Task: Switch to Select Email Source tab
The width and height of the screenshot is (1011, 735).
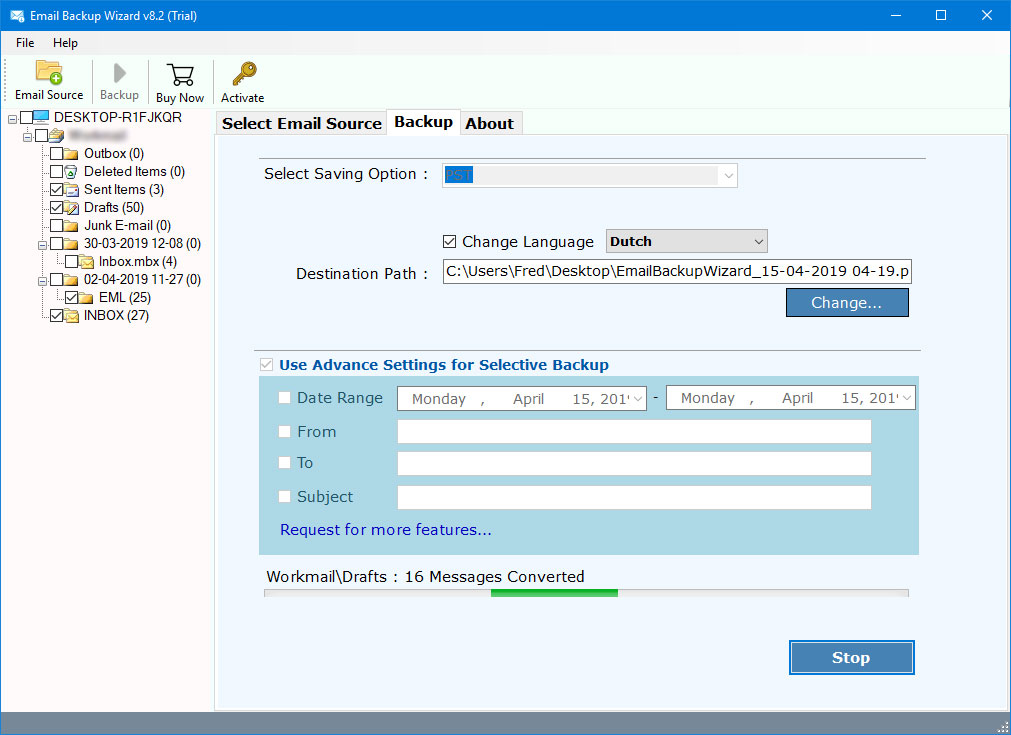Action: [x=302, y=123]
